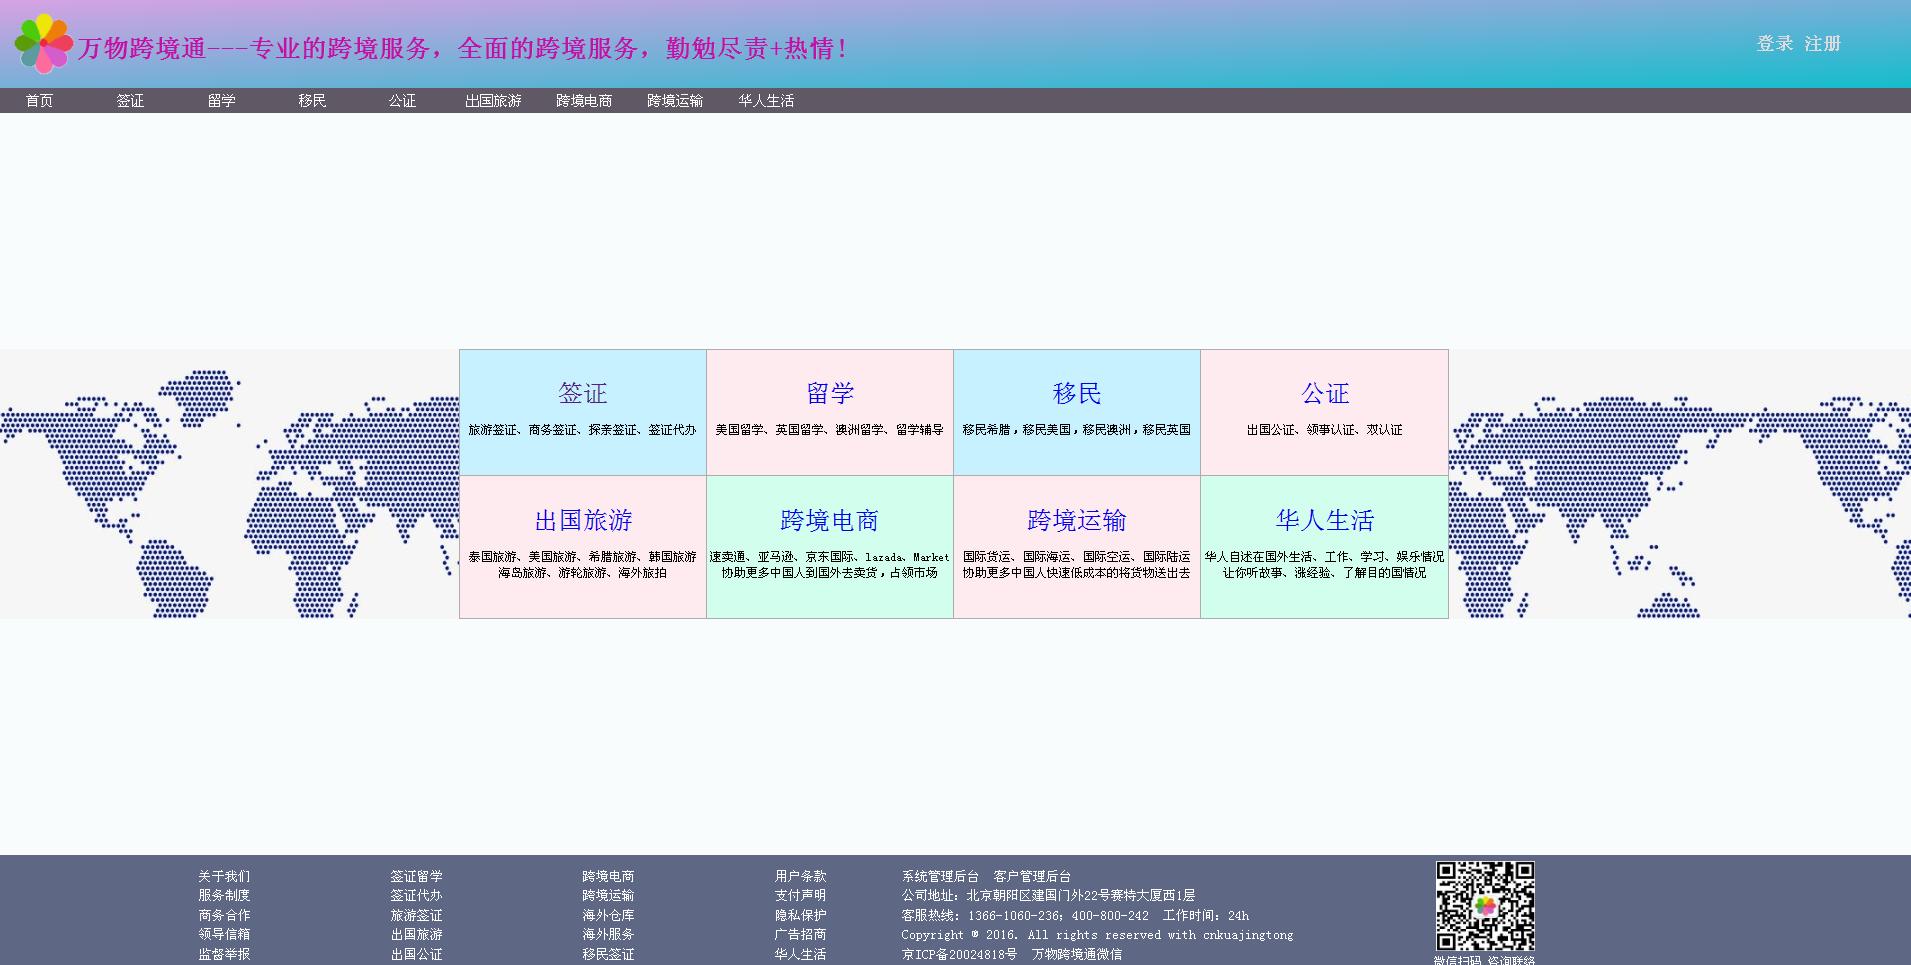
Task: Open the 签证代办 footer link
Action: tap(416, 895)
